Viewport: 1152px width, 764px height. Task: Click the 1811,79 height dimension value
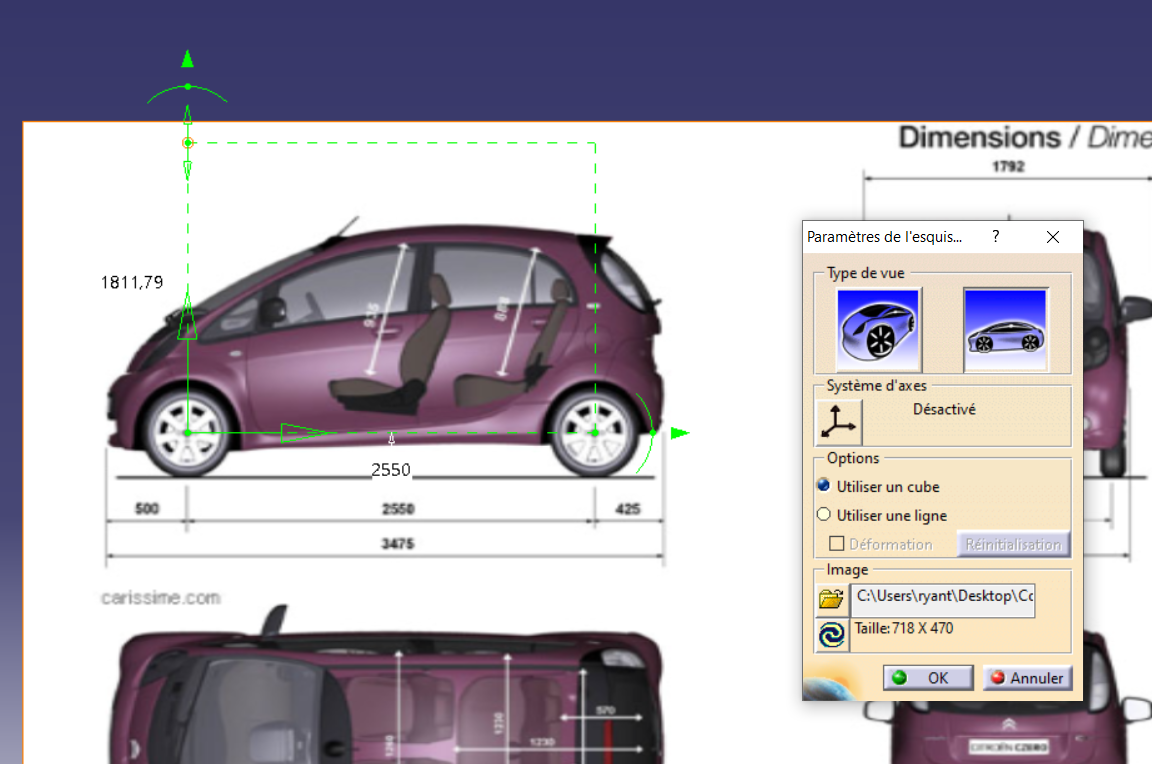(131, 283)
